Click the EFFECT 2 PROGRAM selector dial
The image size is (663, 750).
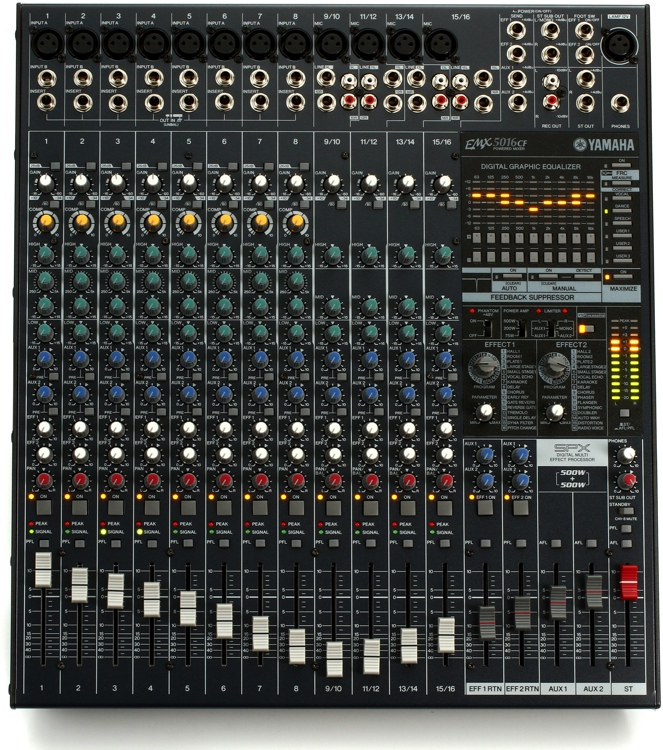(555, 366)
